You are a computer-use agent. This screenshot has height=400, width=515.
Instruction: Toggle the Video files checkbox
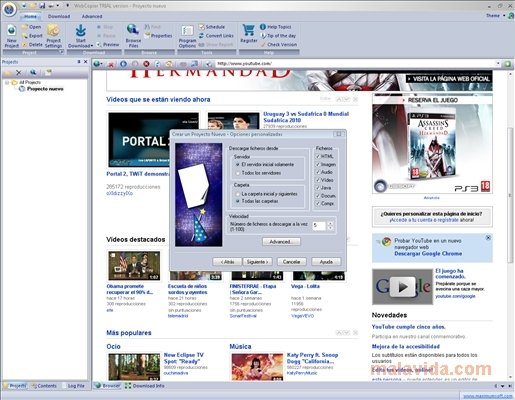[x=318, y=180]
